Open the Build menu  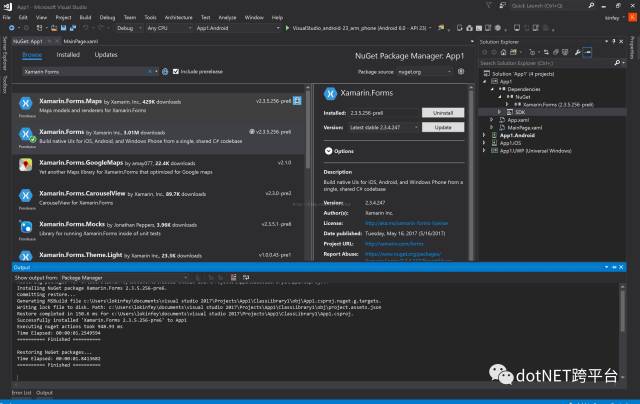tap(85, 18)
